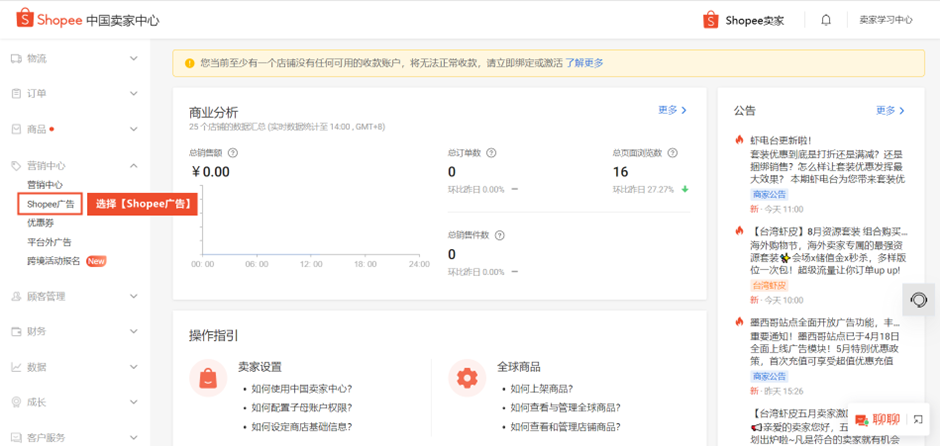This screenshot has width=940, height=446.
Task: Open 如何上架商品? guide
Action: pos(542,388)
